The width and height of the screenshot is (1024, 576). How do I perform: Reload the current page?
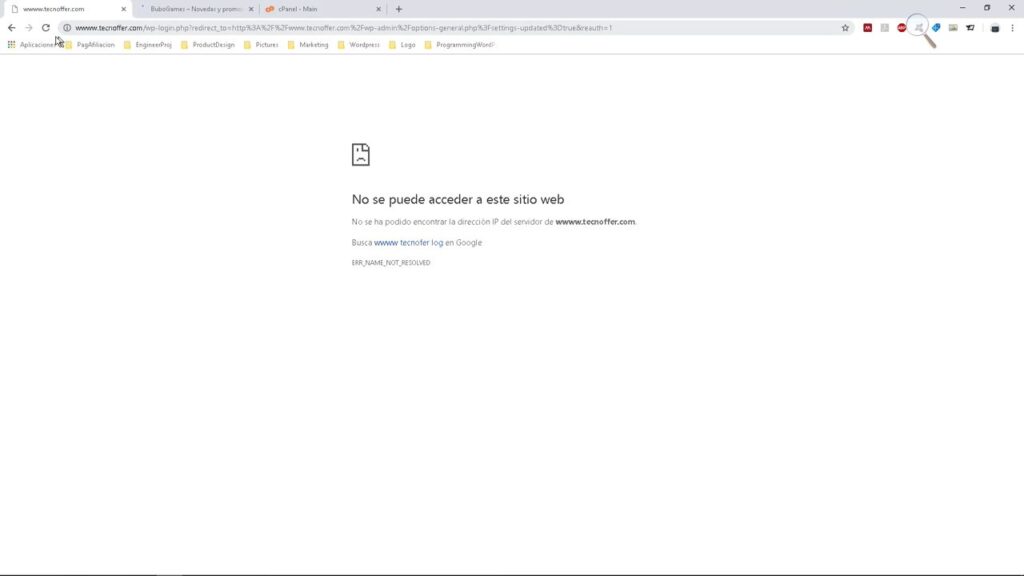[46, 28]
